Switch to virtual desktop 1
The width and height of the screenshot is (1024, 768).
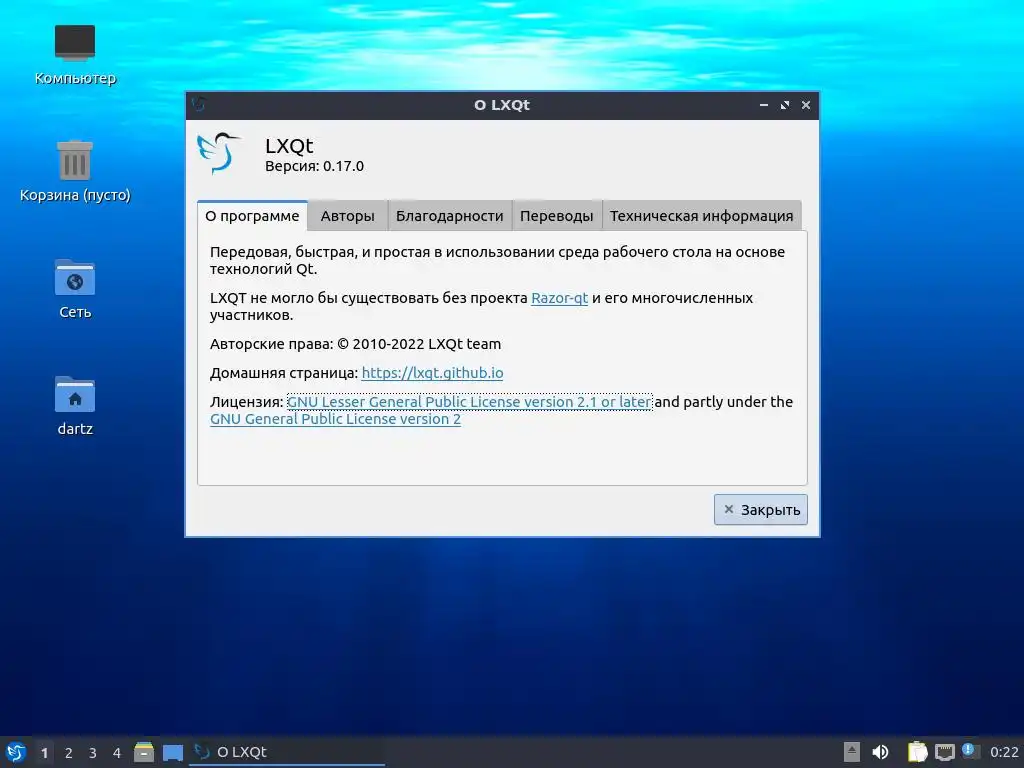coord(44,753)
